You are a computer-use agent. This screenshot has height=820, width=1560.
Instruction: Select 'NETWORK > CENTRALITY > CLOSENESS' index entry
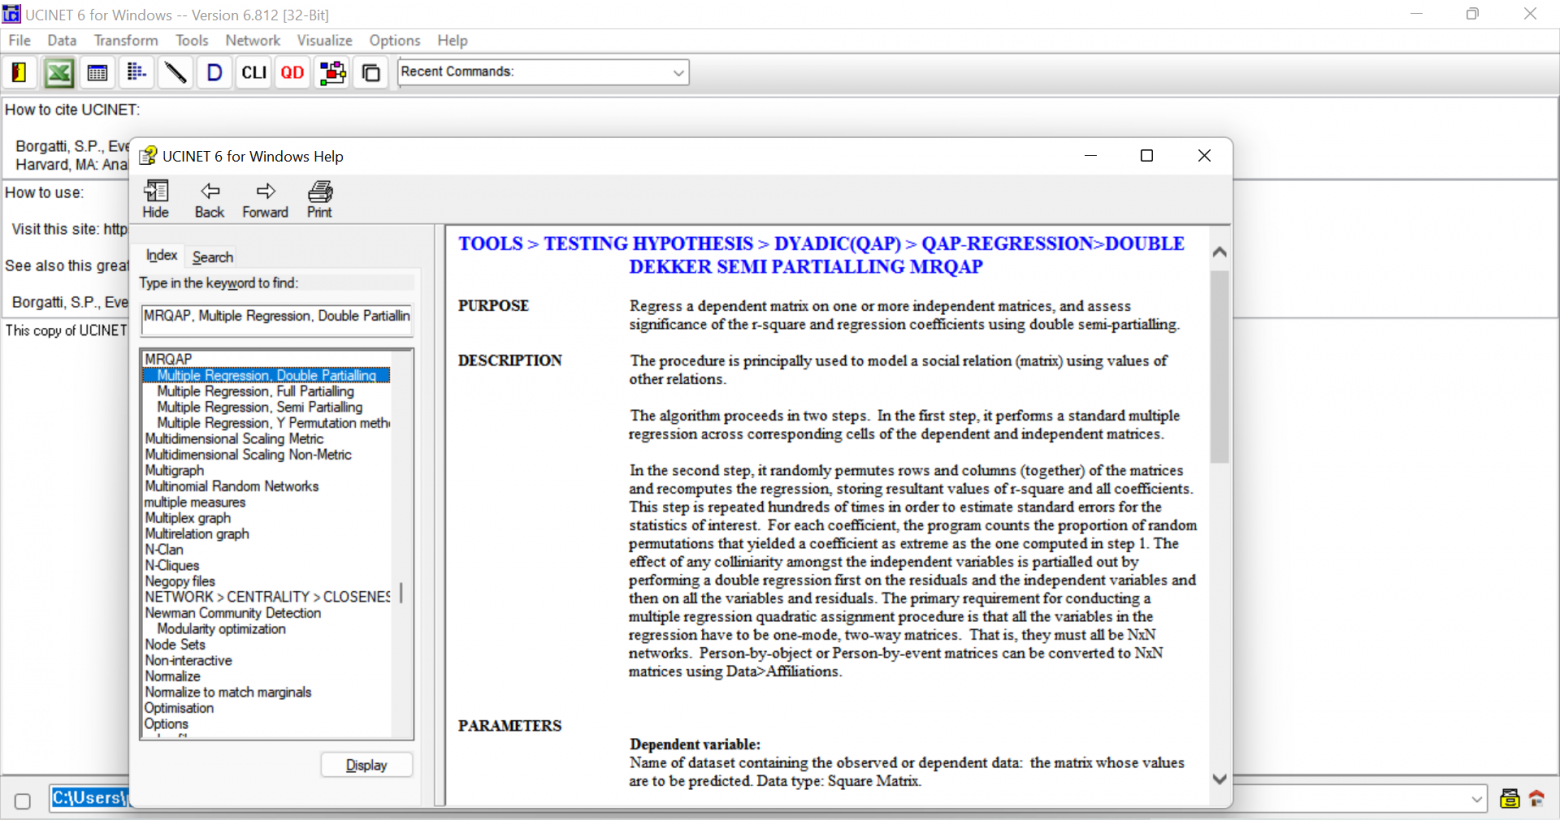[267, 597]
